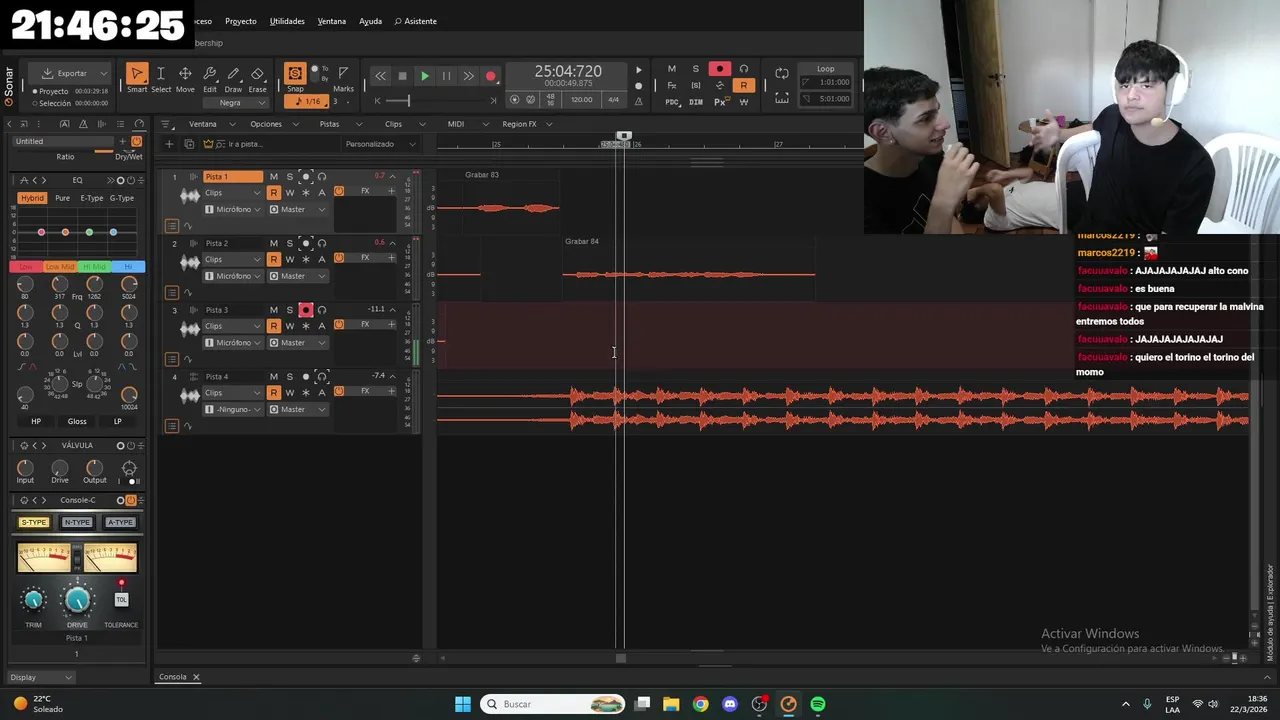1280x720 pixels.
Task: Select the Erase tool
Action: (257, 79)
